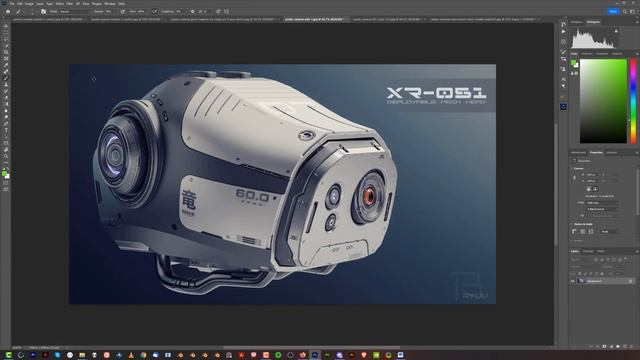Screen dimensions: 640x360
Task: Open the brush settings panel icon
Action: pos(43,11)
